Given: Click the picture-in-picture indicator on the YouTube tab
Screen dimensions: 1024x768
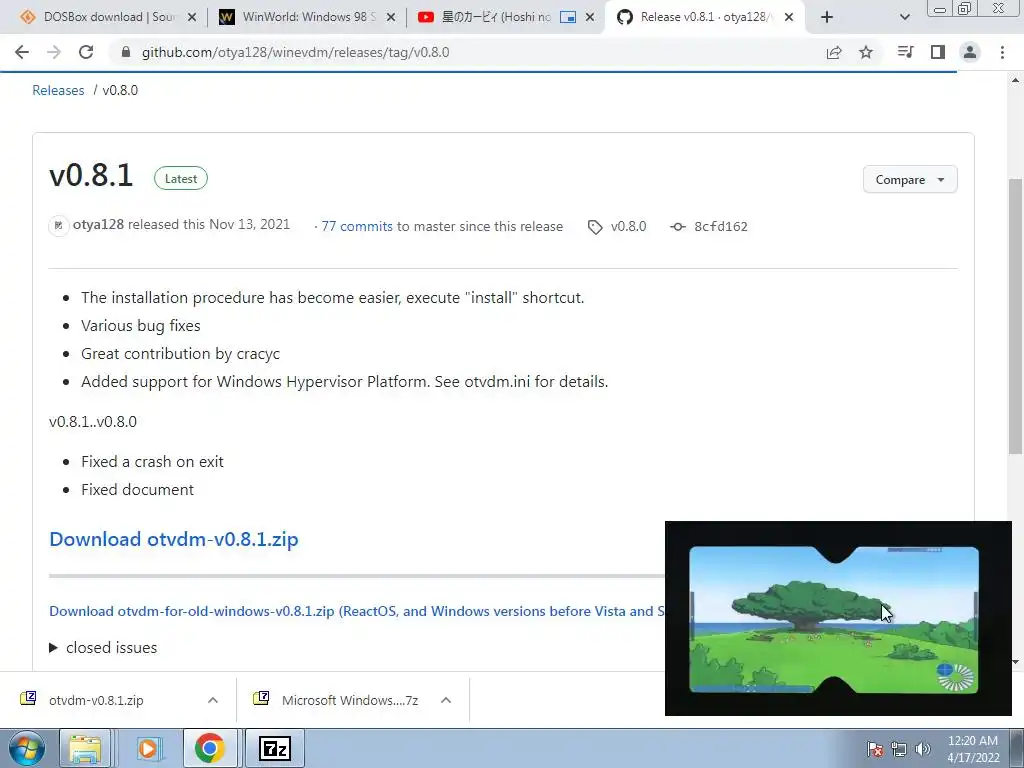Looking at the screenshot, I should tap(568, 18).
